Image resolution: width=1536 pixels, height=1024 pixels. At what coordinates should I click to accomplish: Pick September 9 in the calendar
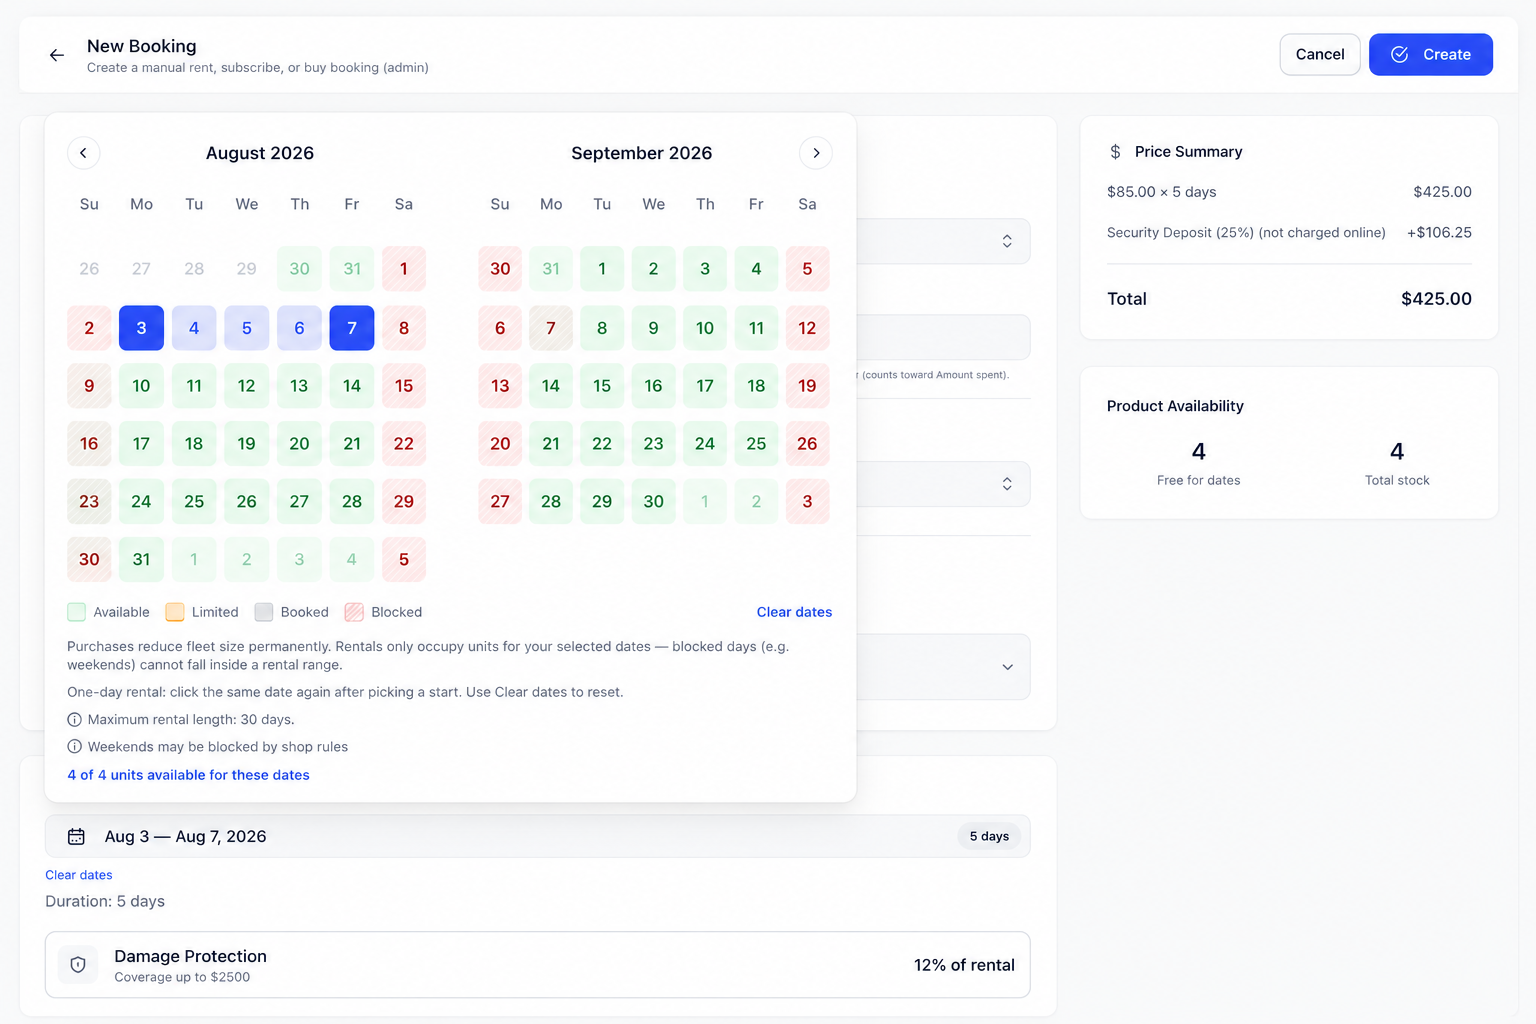click(x=653, y=328)
